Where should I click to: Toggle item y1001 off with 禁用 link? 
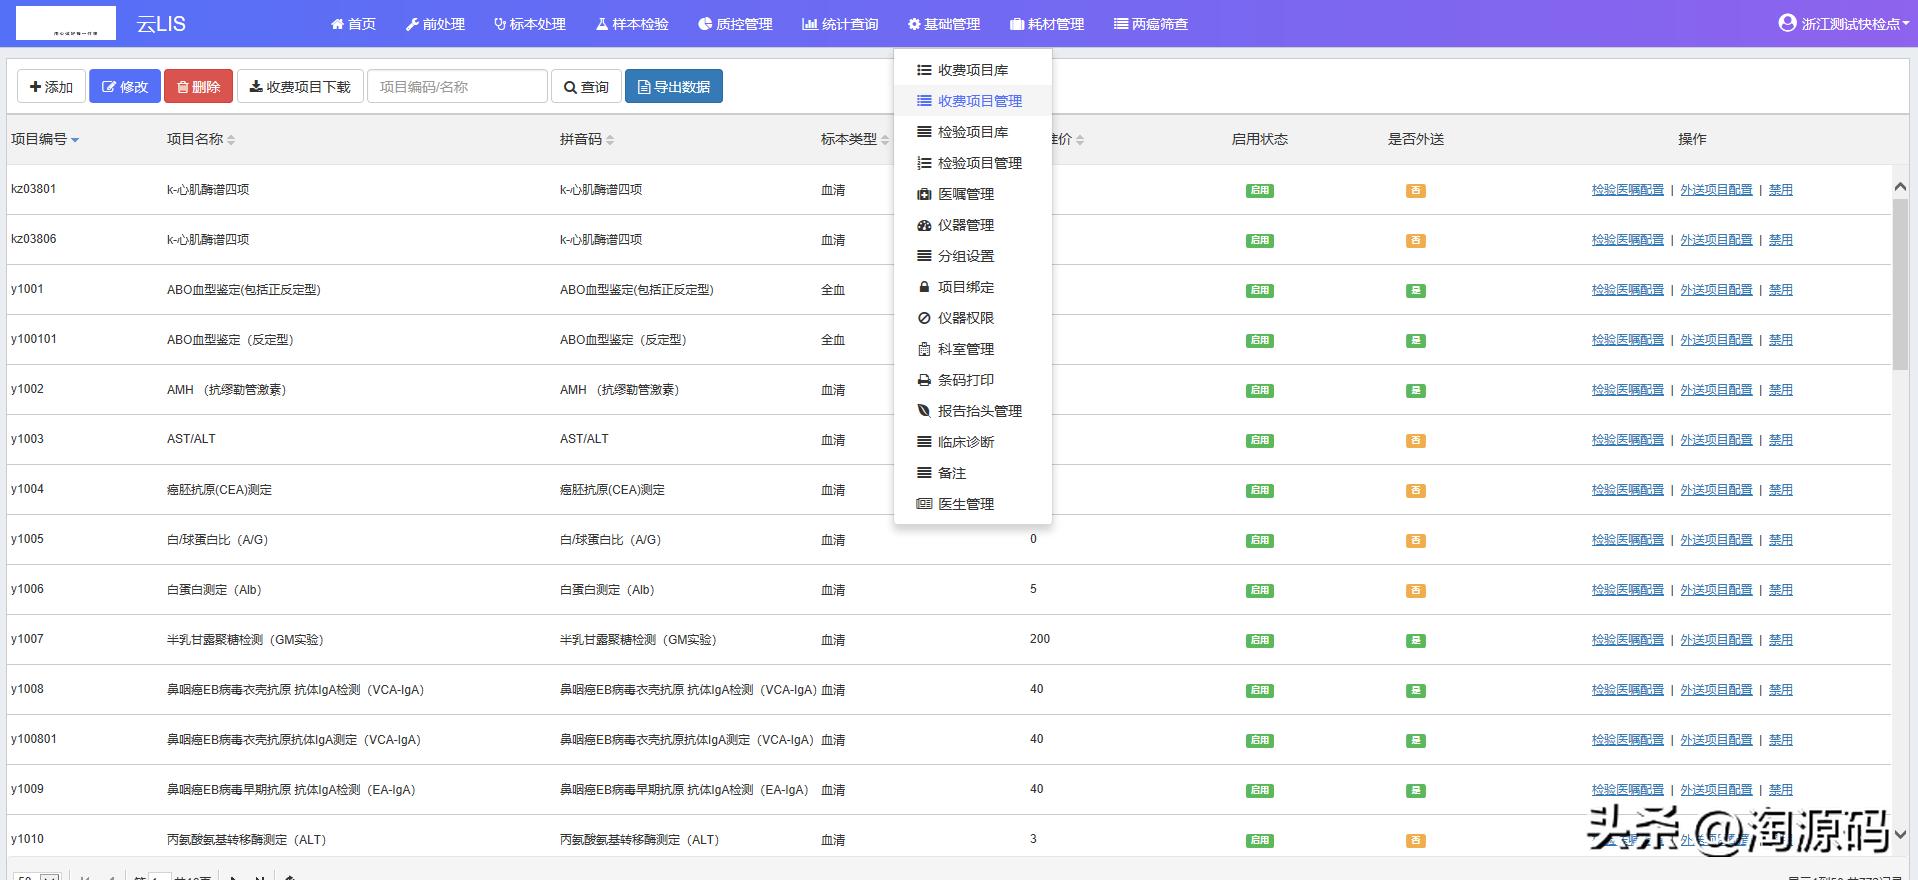pyautogui.click(x=1780, y=290)
